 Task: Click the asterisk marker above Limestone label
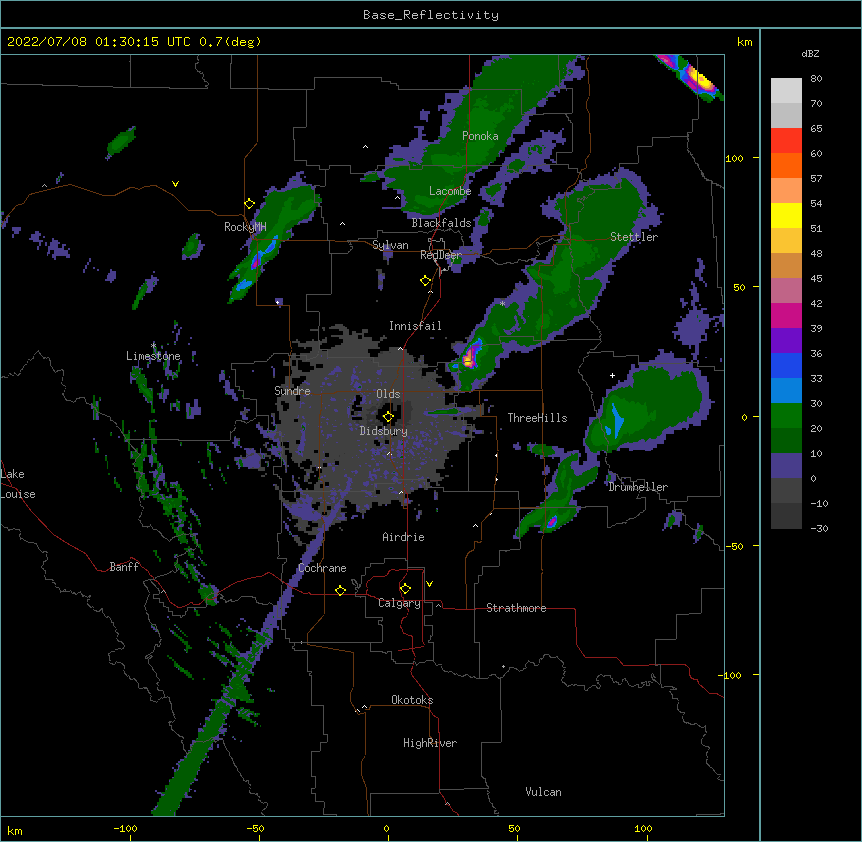(153, 346)
